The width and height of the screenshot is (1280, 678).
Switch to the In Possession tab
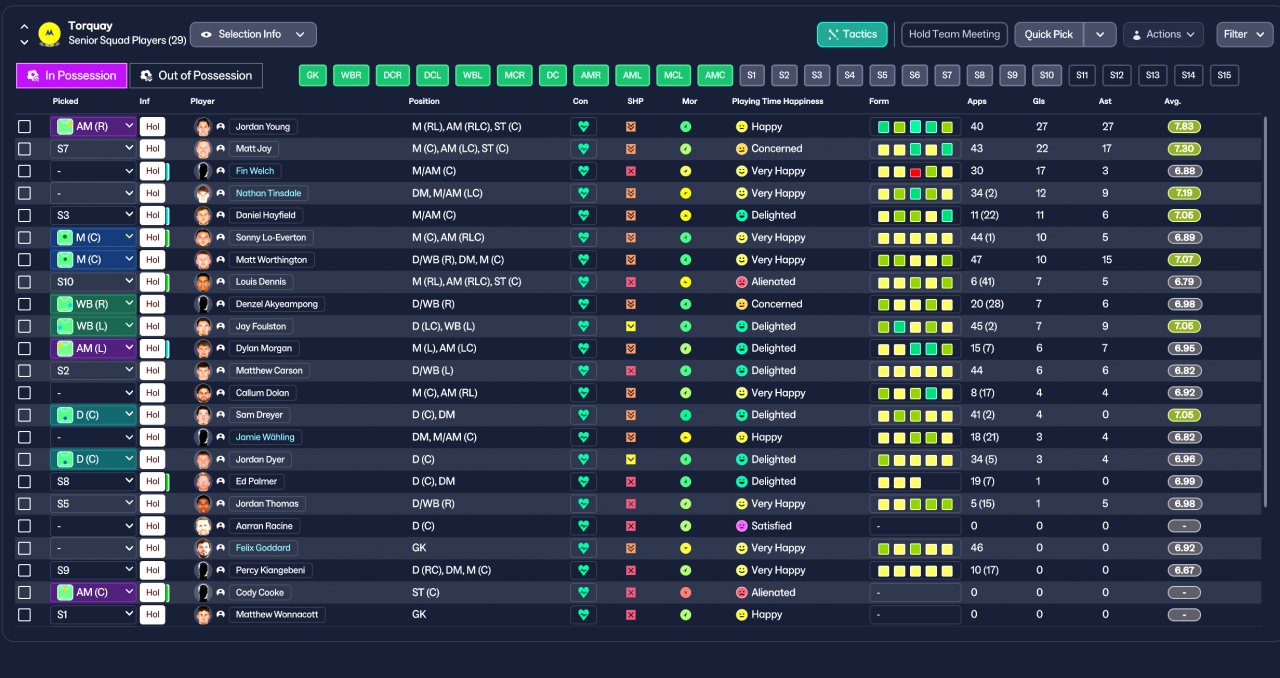[72, 75]
